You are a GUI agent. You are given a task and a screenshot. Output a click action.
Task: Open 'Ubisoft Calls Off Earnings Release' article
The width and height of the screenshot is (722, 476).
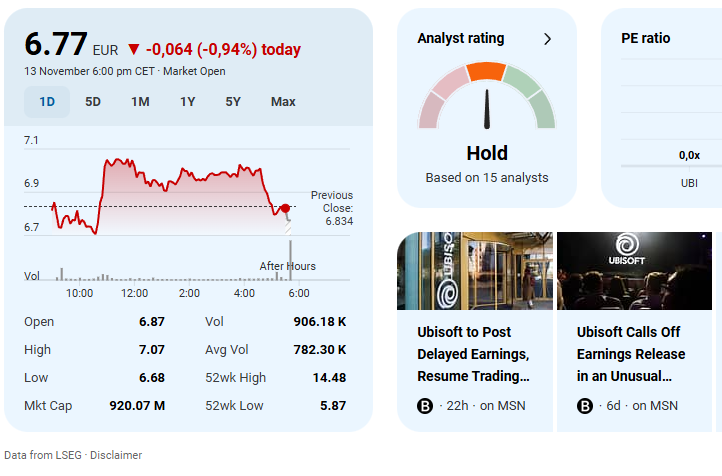pyautogui.click(x=631, y=354)
